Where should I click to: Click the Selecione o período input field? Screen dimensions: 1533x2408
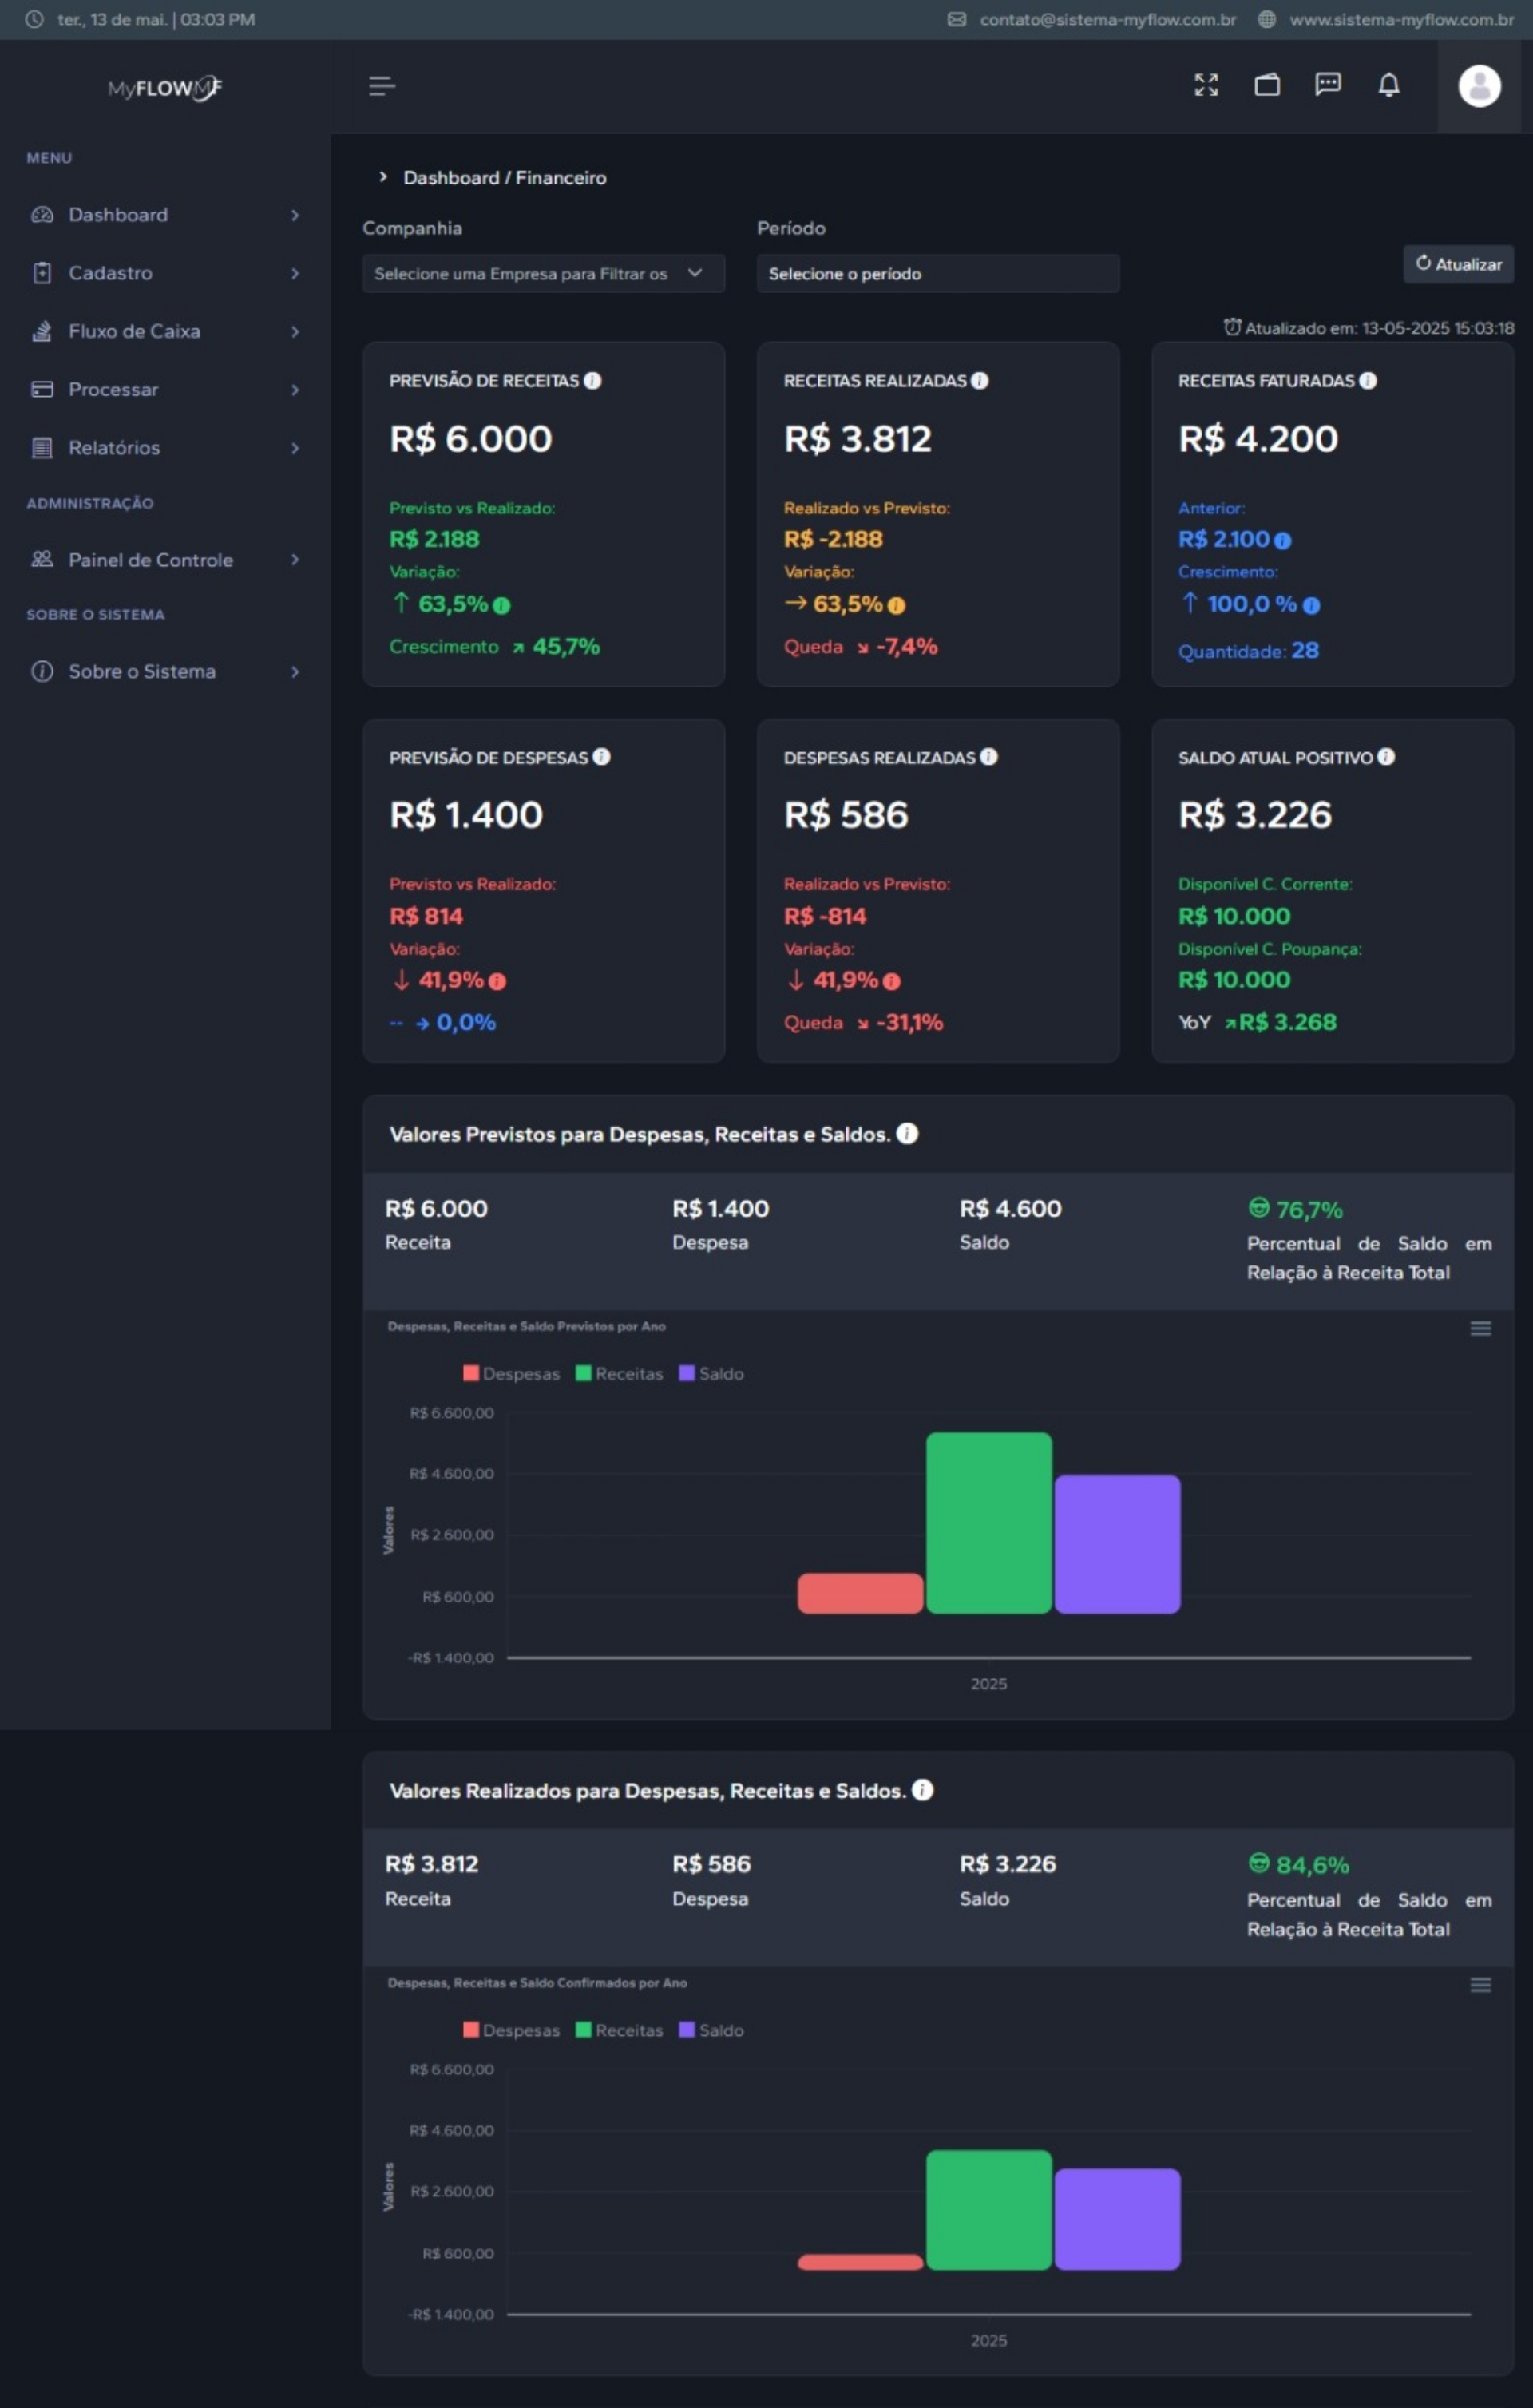point(937,273)
